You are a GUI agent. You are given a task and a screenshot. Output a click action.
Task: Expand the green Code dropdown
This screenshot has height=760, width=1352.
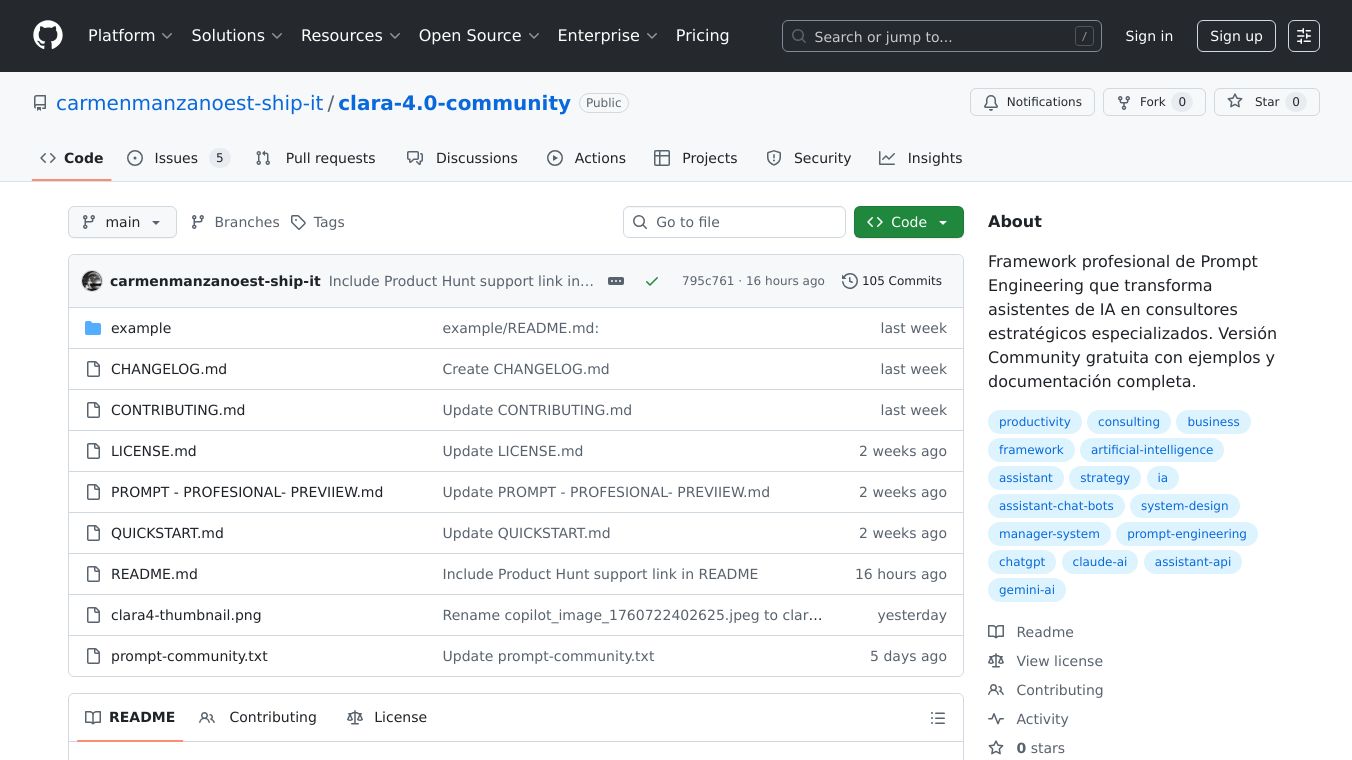[908, 222]
